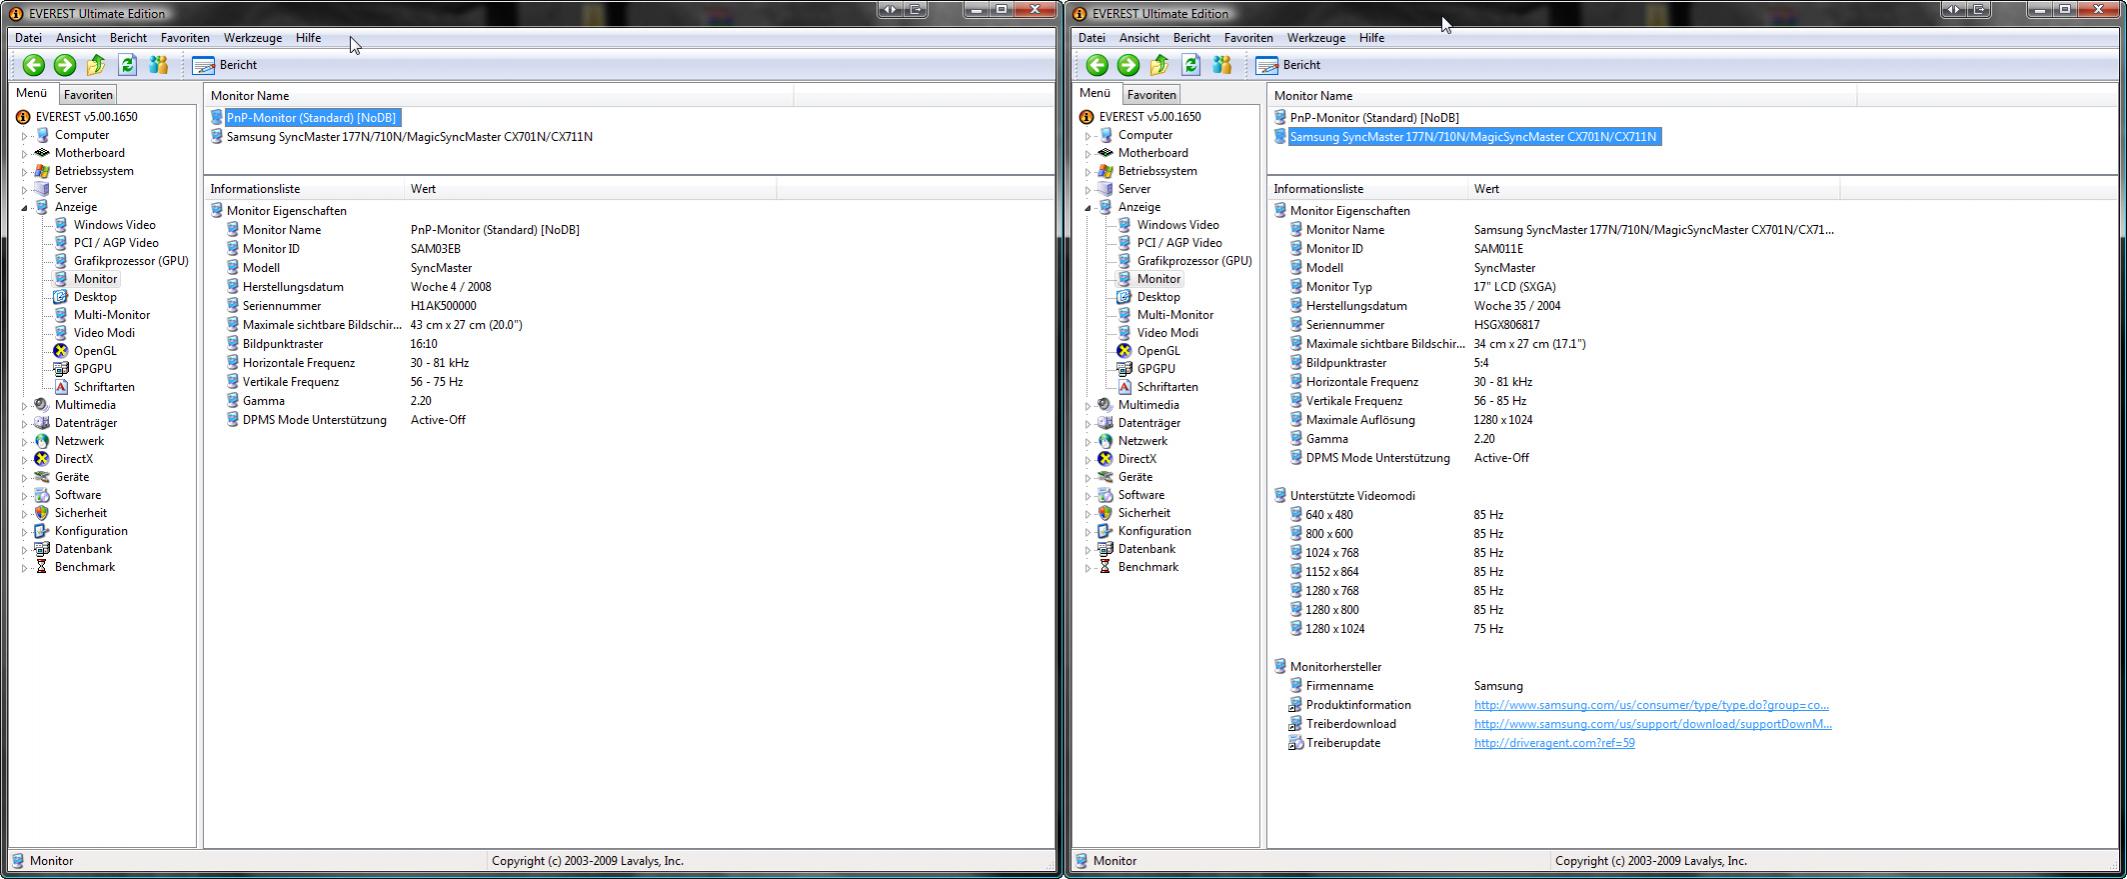Open Datei menu in left window
The width and height of the screenshot is (2127, 879).
pos(29,38)
